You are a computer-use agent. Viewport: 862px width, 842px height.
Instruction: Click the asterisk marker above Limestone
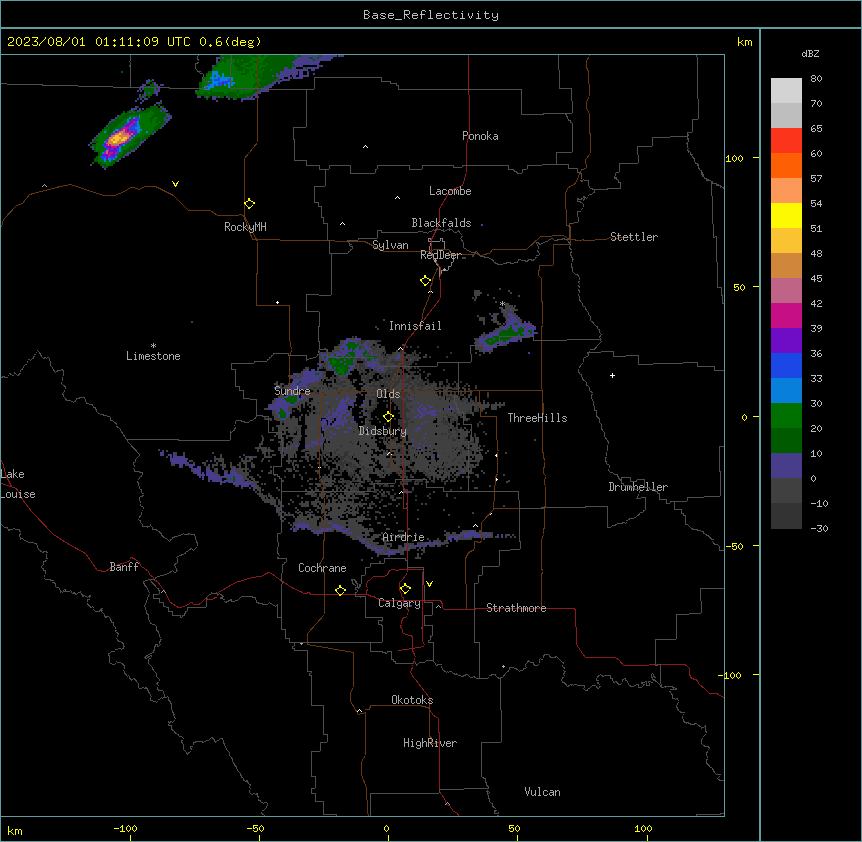(x=153, y=345)
